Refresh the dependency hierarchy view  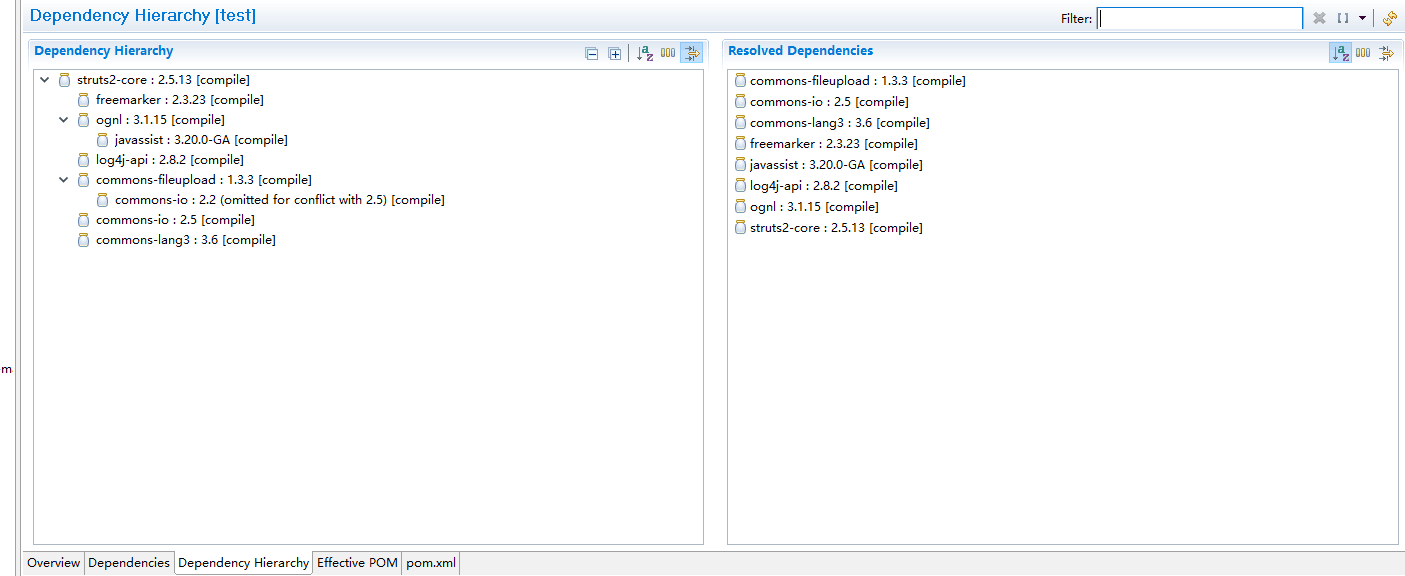1389,18
